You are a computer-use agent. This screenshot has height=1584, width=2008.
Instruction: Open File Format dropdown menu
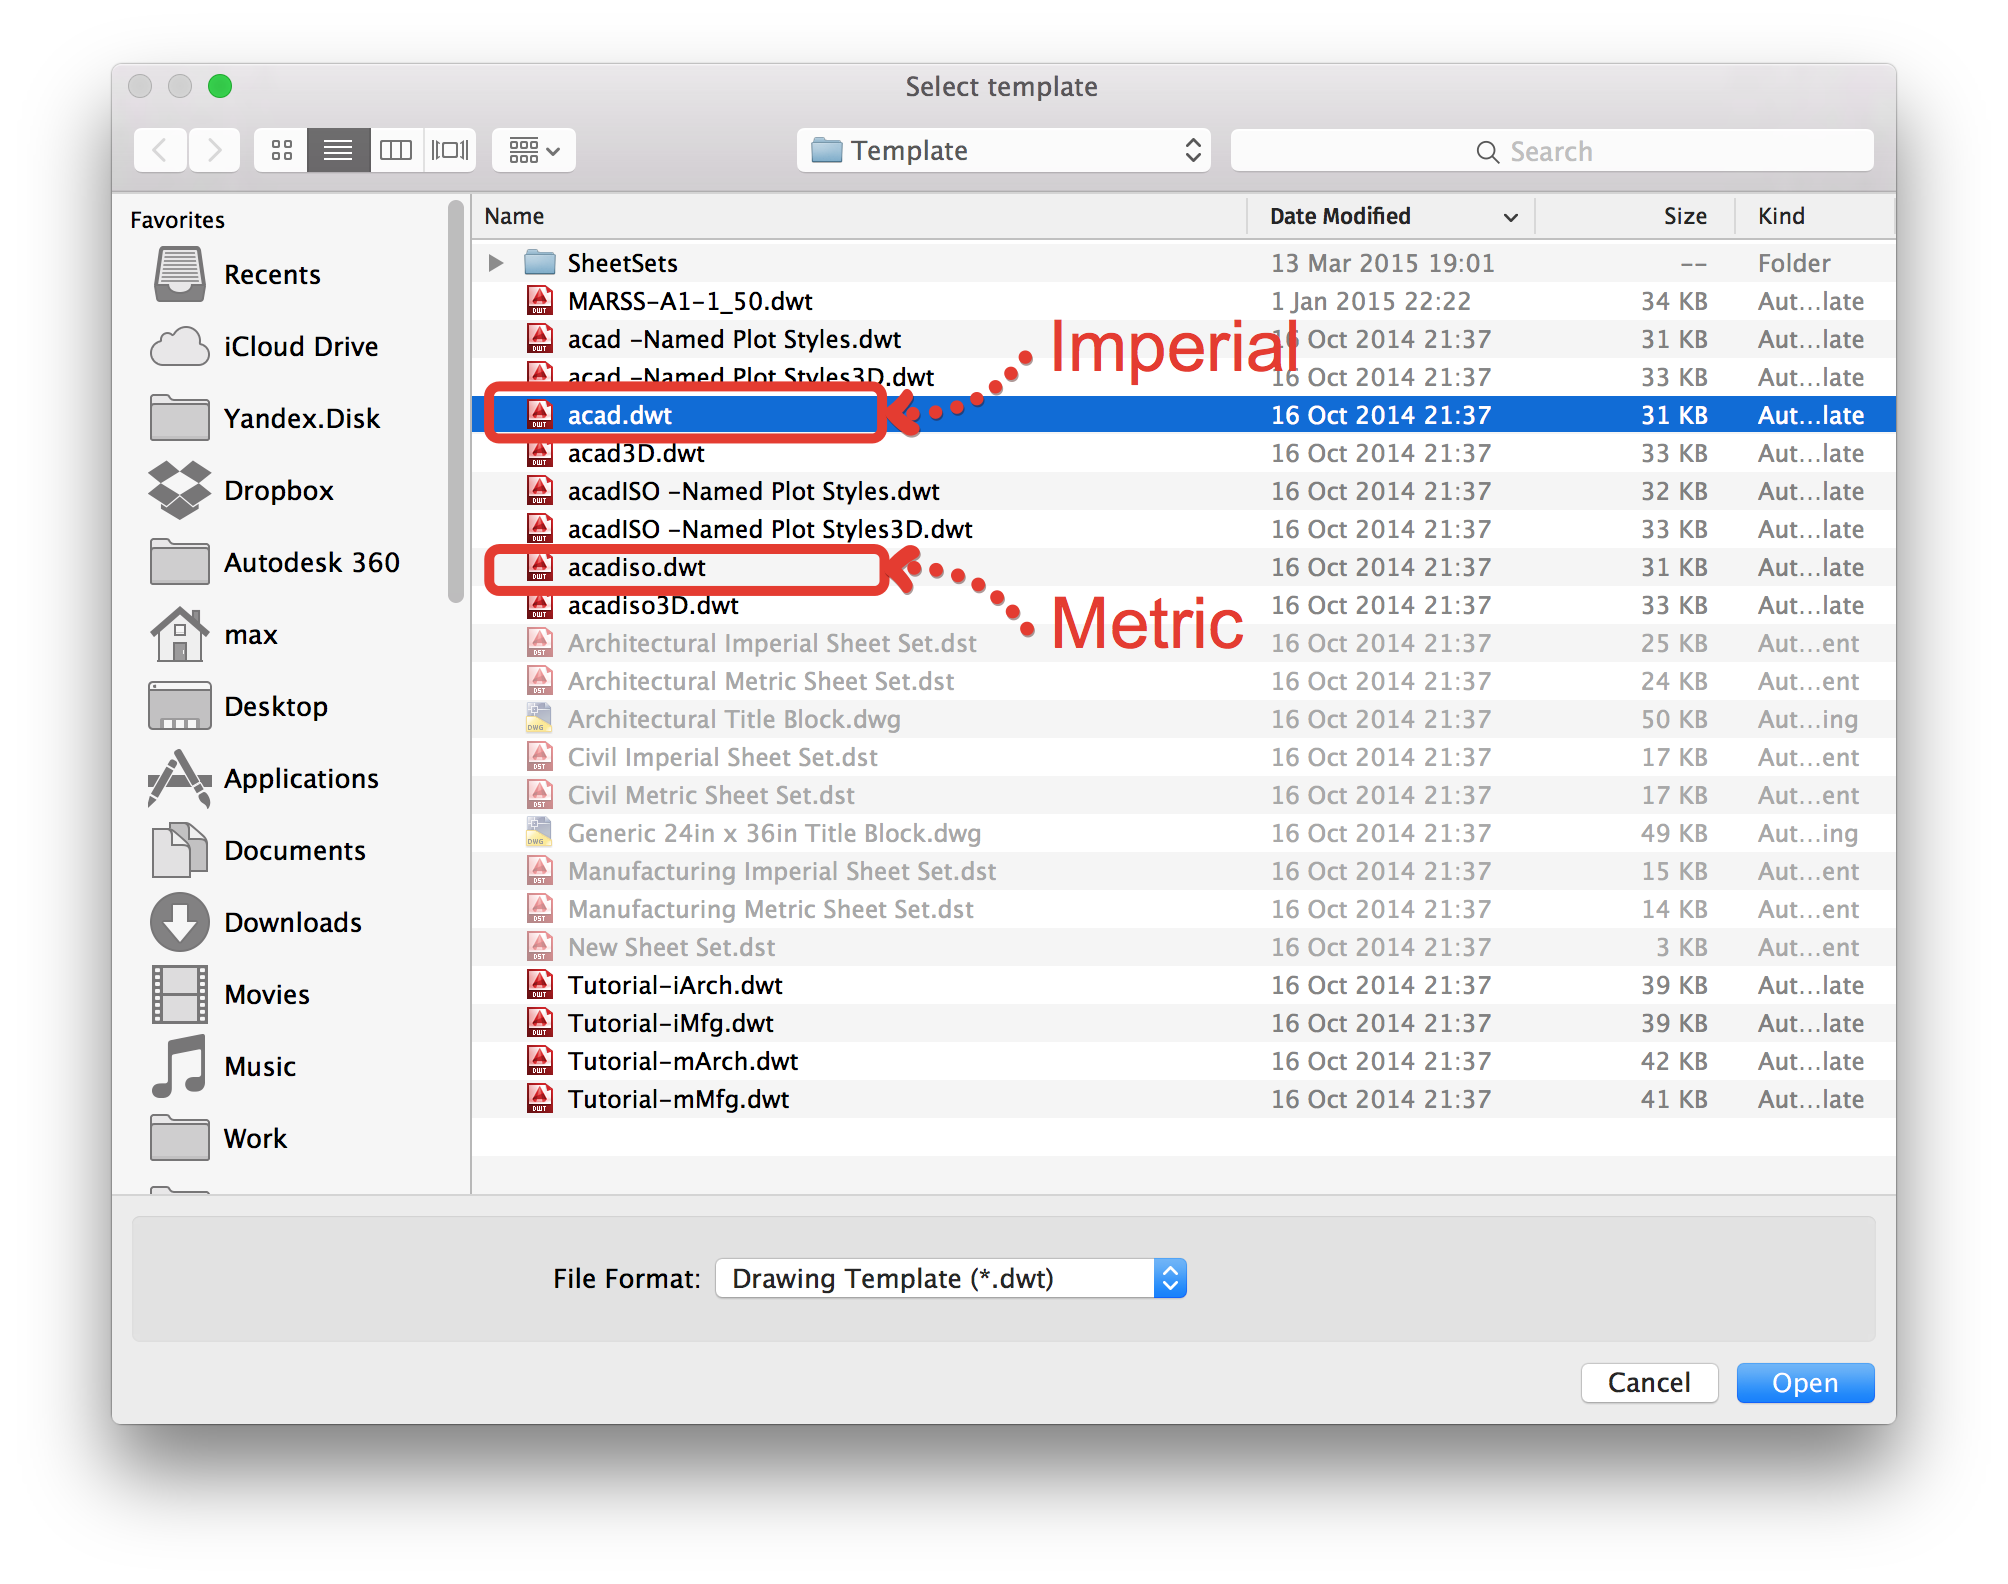pos(951,1279)
